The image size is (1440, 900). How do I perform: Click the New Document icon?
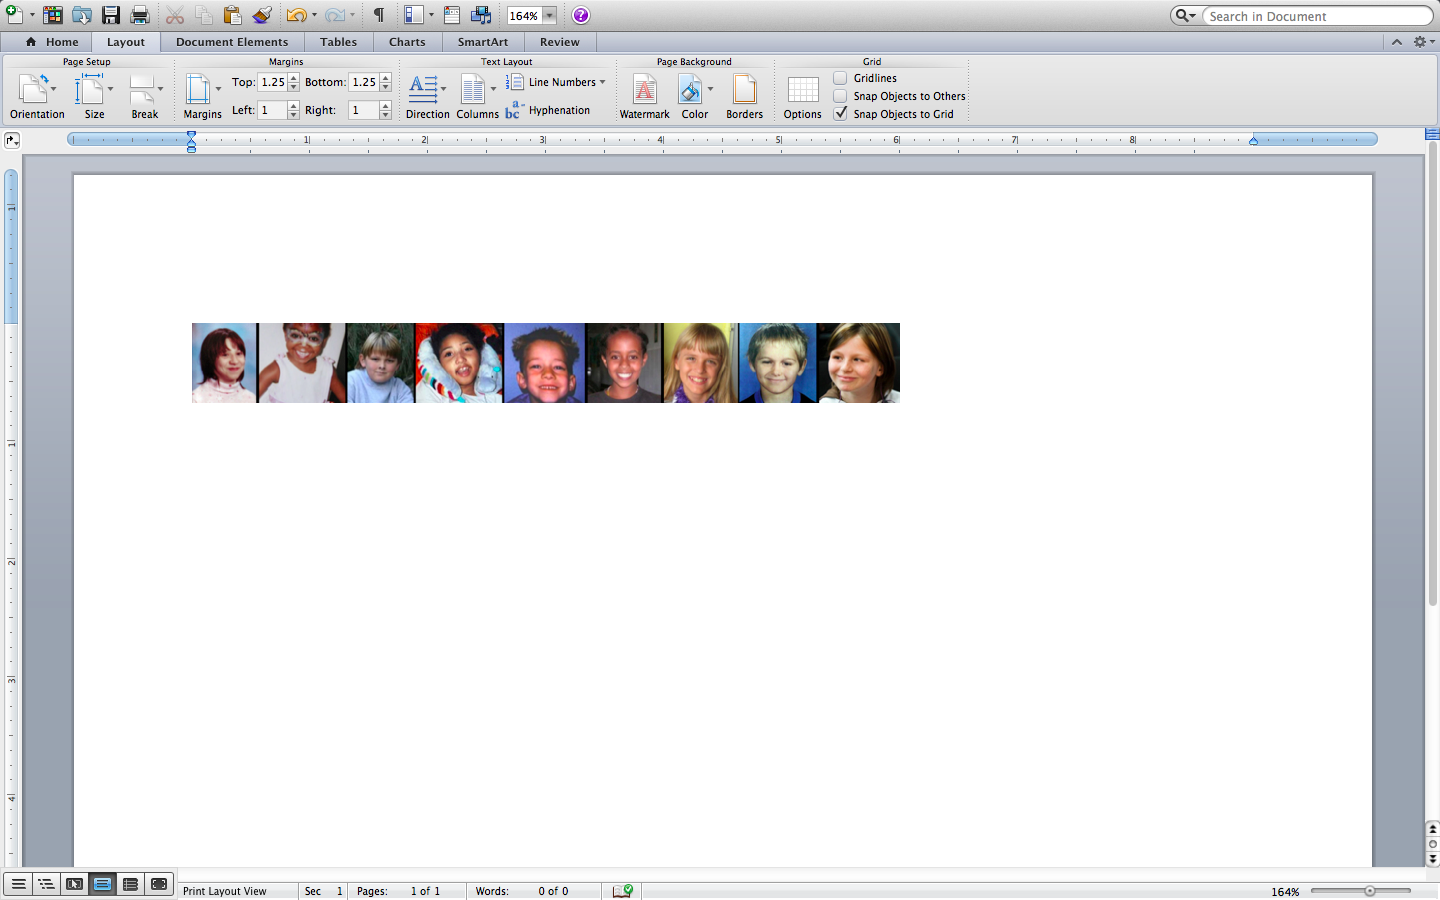15,15
